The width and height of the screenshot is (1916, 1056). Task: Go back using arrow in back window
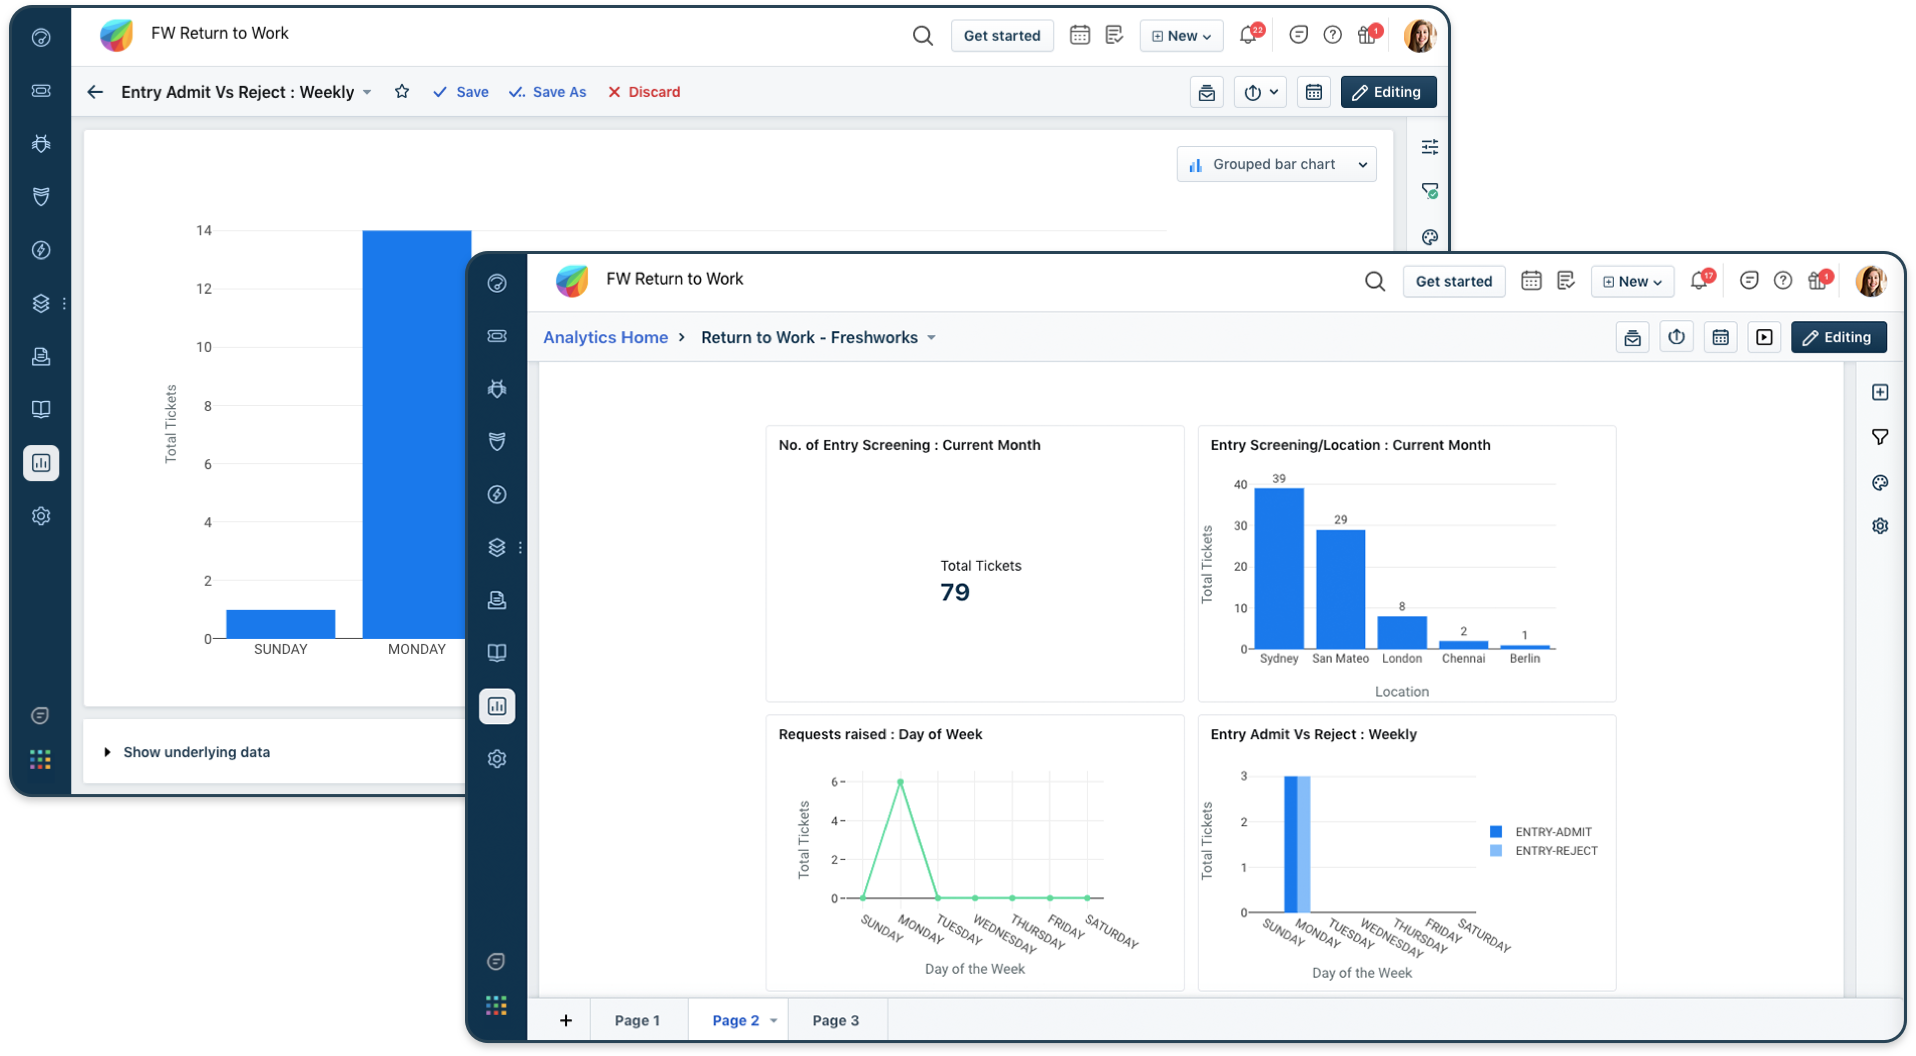click(95, 92)
